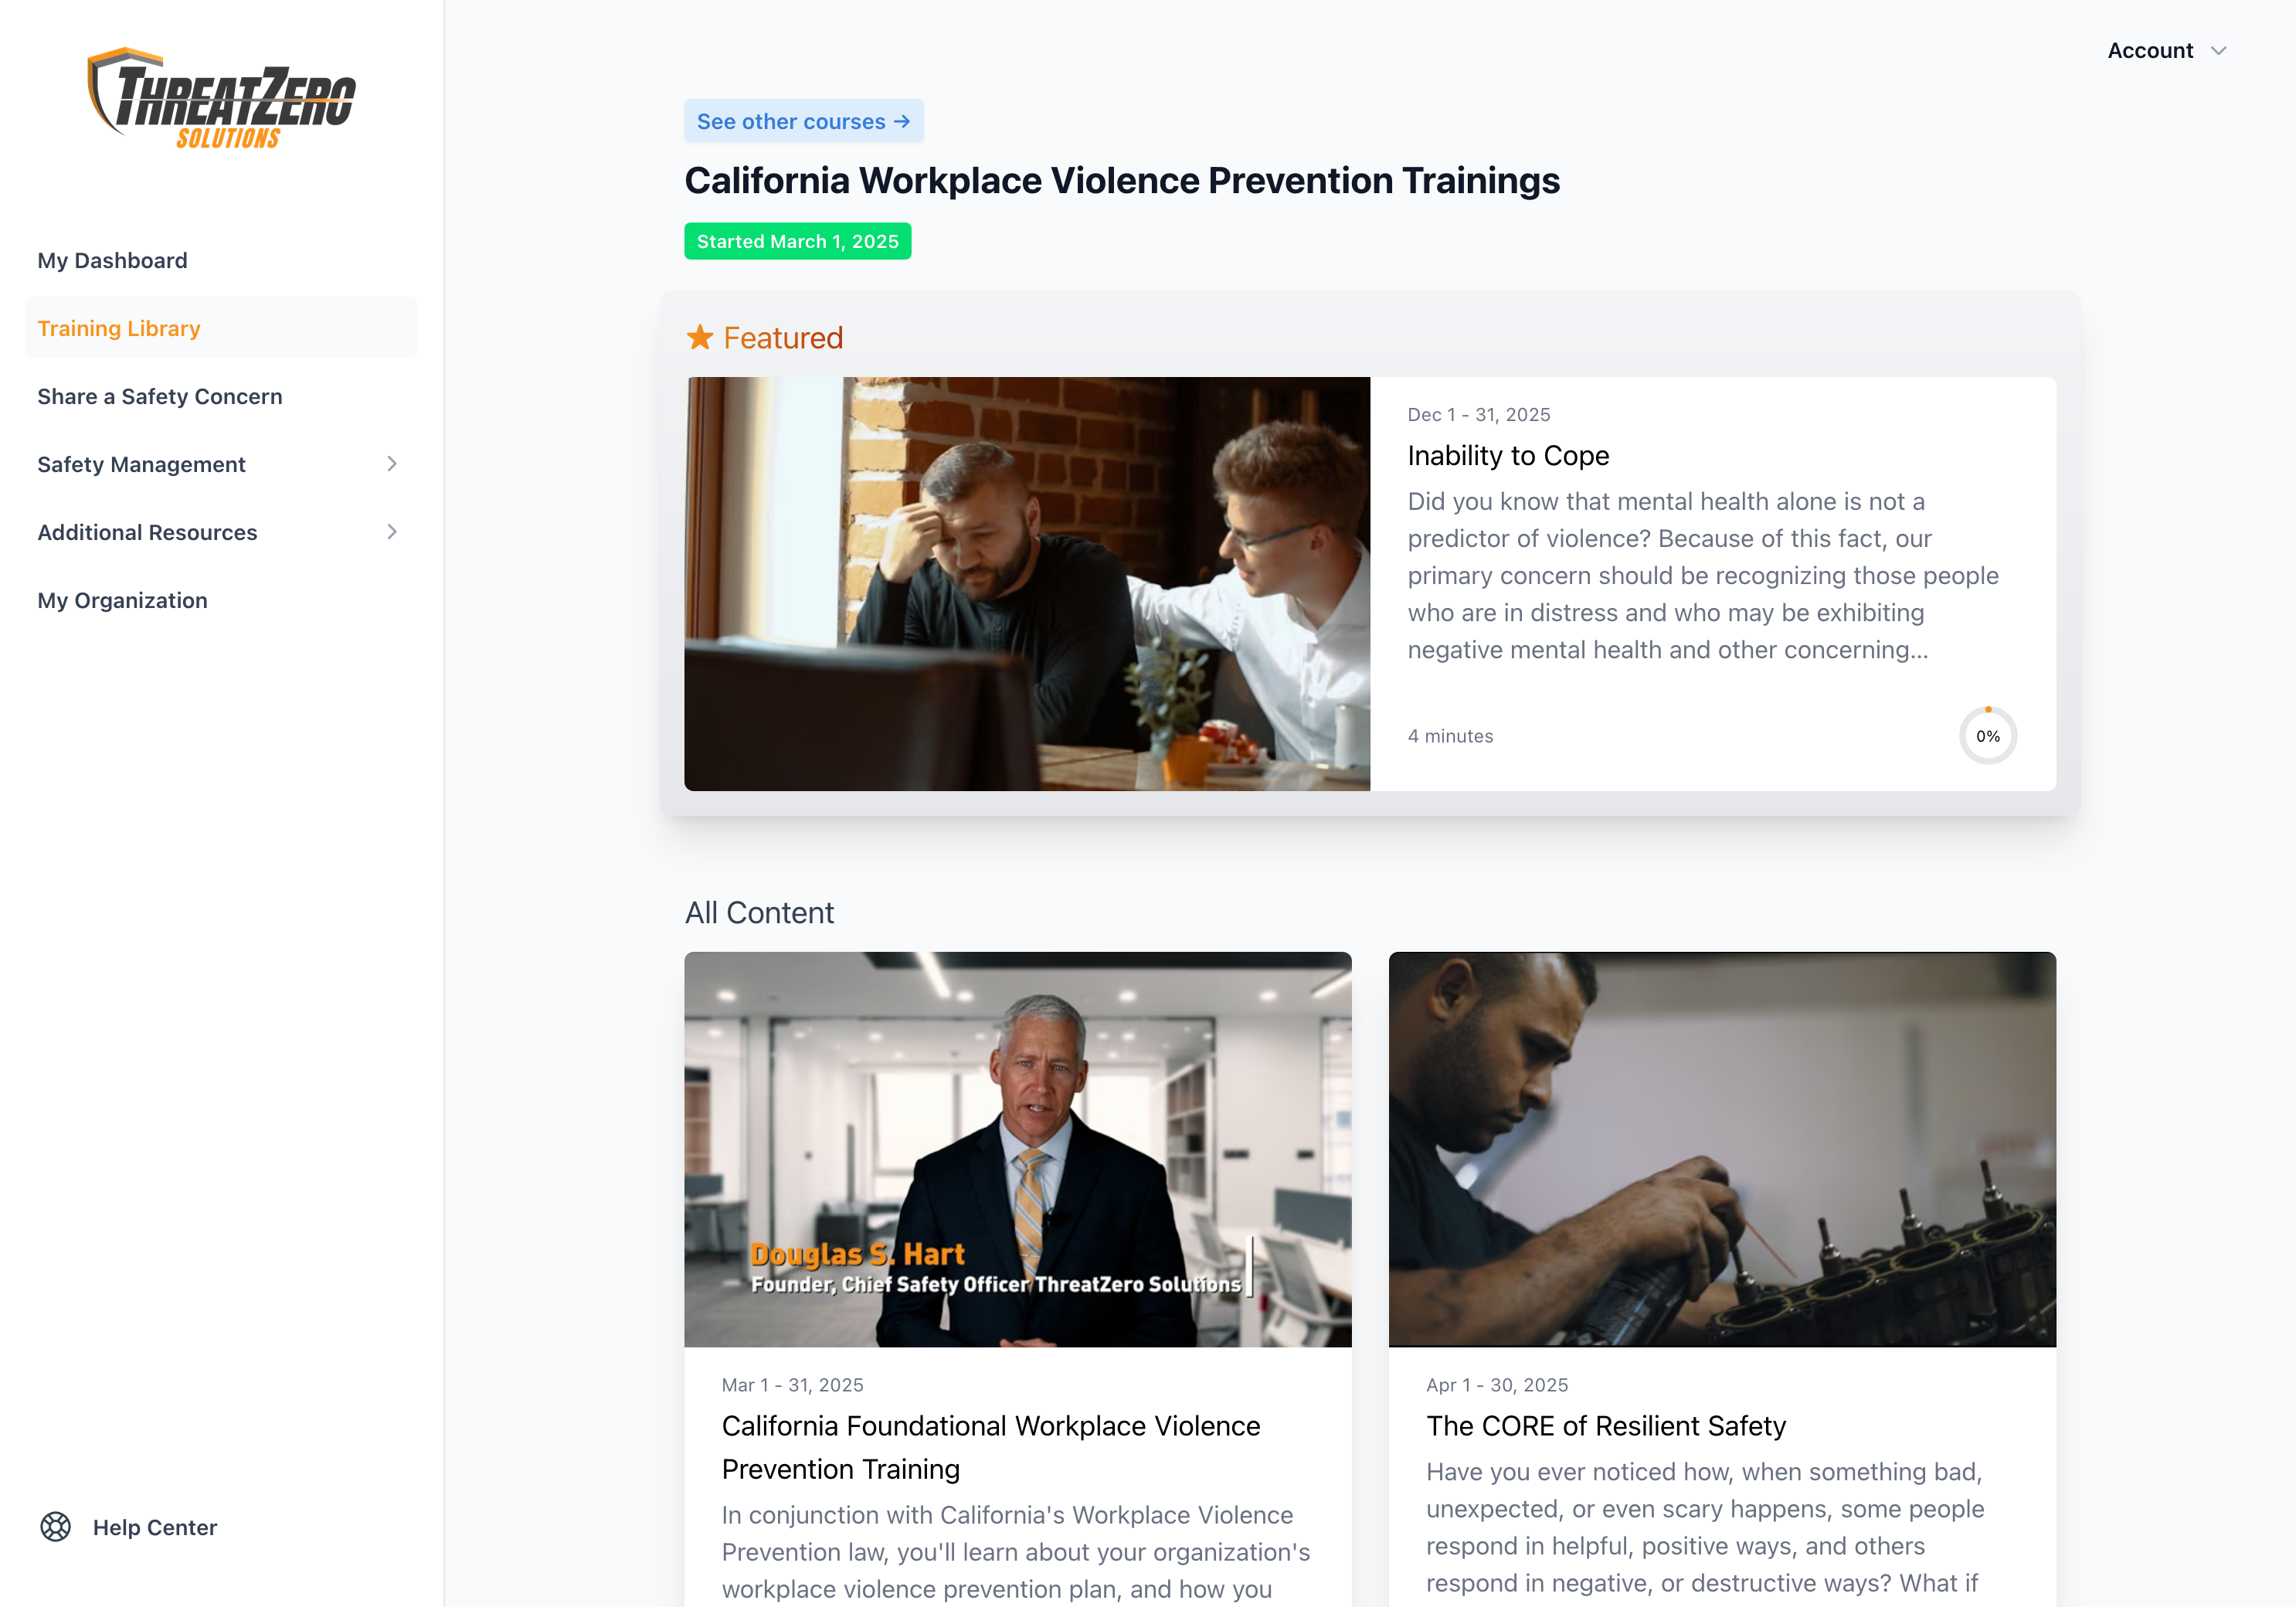Click the Inability to Cope title
Viewport: 2296px width, 1607px height.
(1508, 456)
